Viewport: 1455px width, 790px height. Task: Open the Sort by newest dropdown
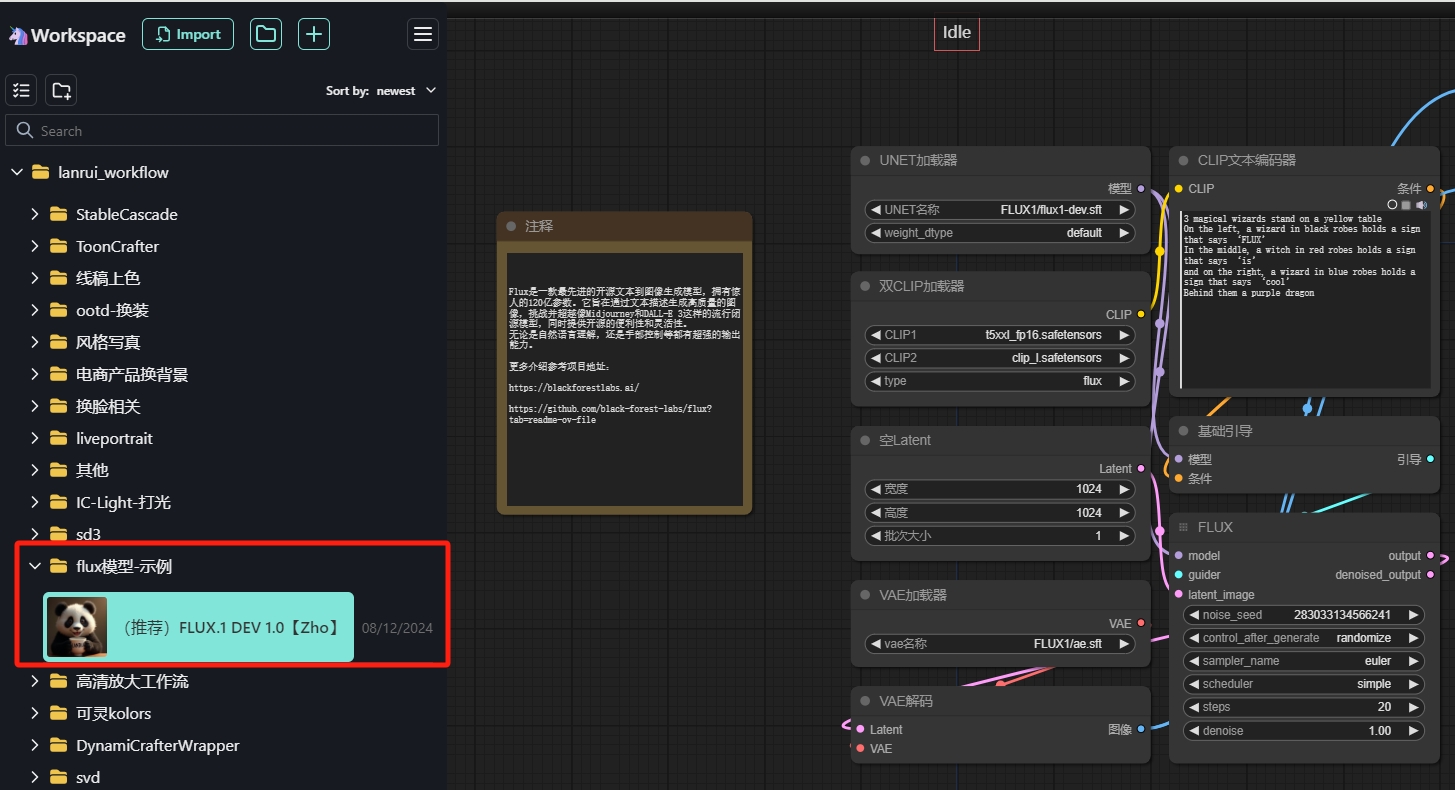(x=381, y=90)
